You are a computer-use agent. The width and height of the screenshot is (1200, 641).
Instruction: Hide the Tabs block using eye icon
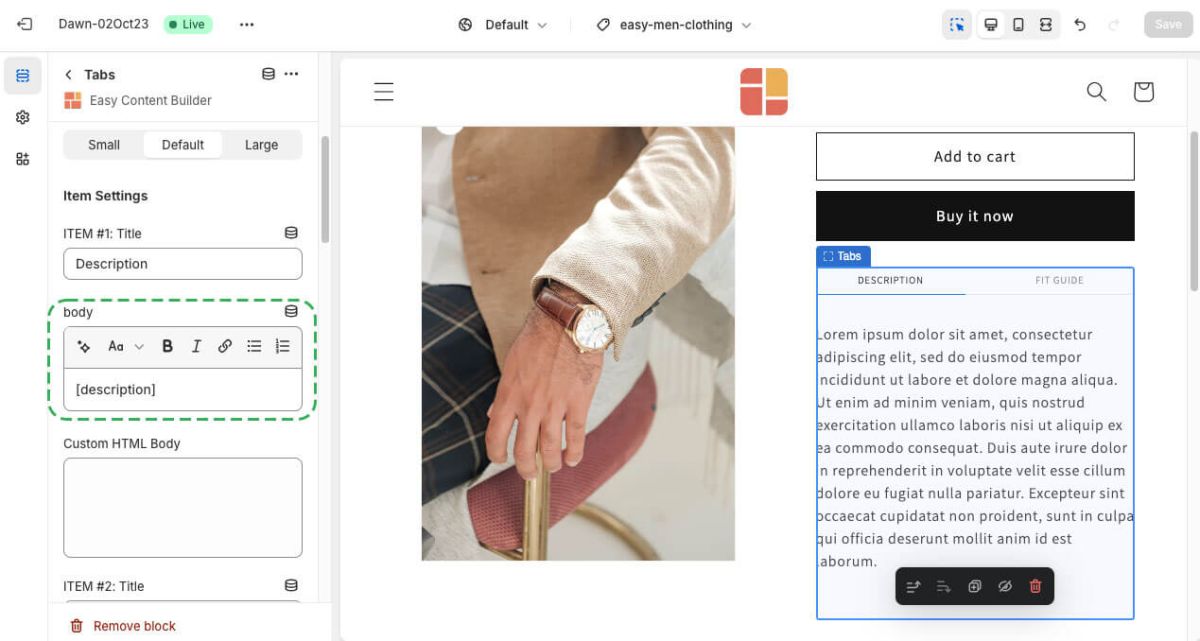1005,587
